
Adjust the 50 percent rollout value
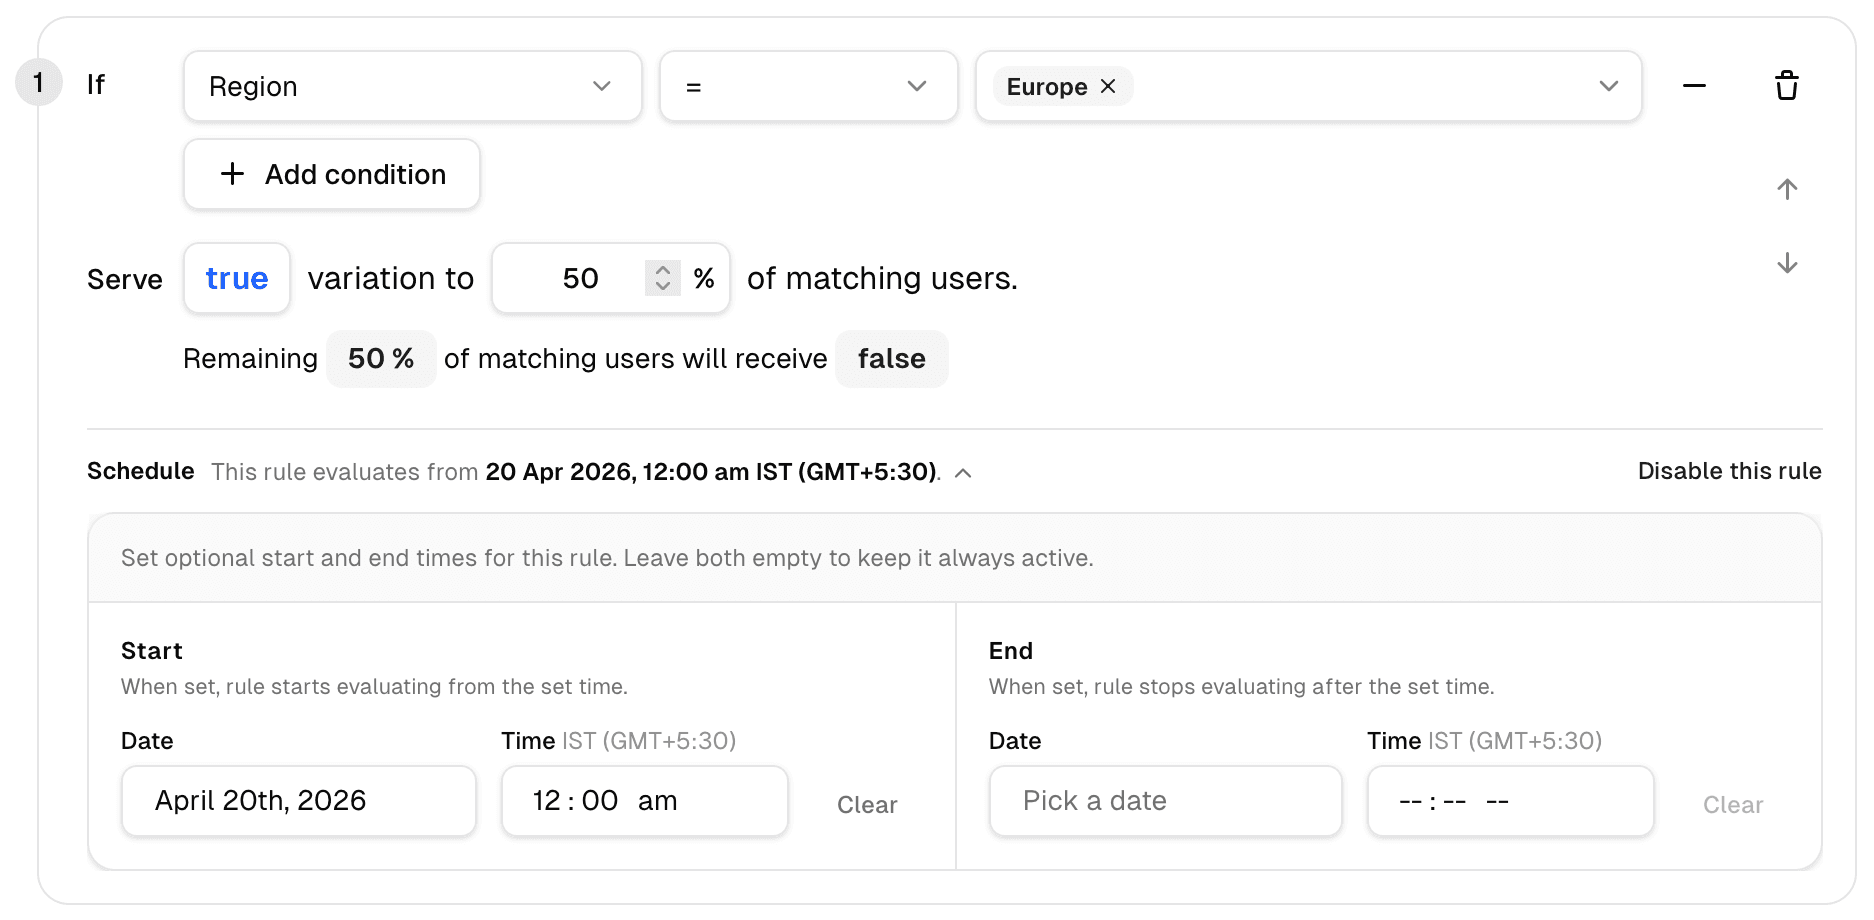(580, 278)
